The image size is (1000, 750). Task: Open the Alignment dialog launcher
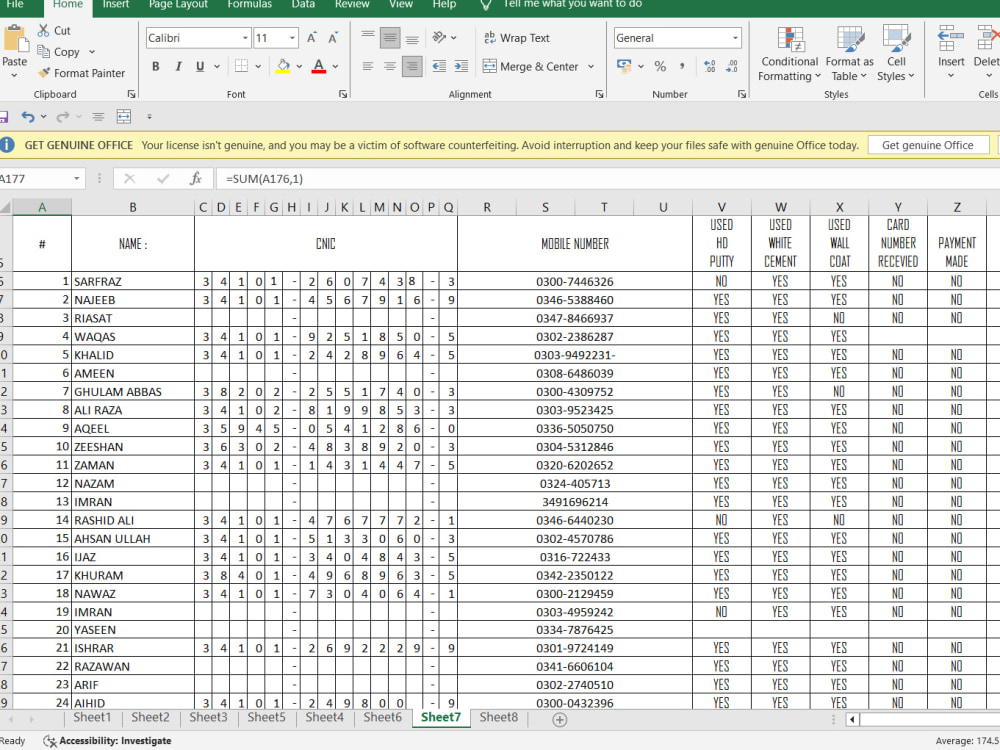click(599, 94)
